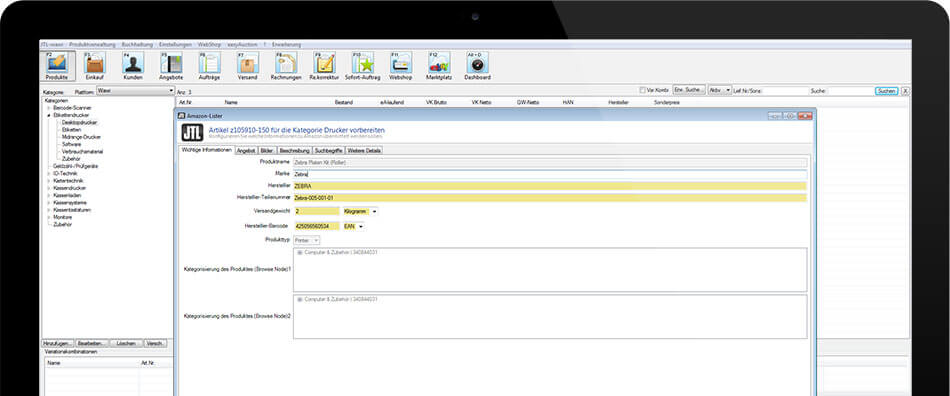Select Midrange-Drucker in category tree
The height and width of the screenshot is (396, 950).
[x=81, y=137]
